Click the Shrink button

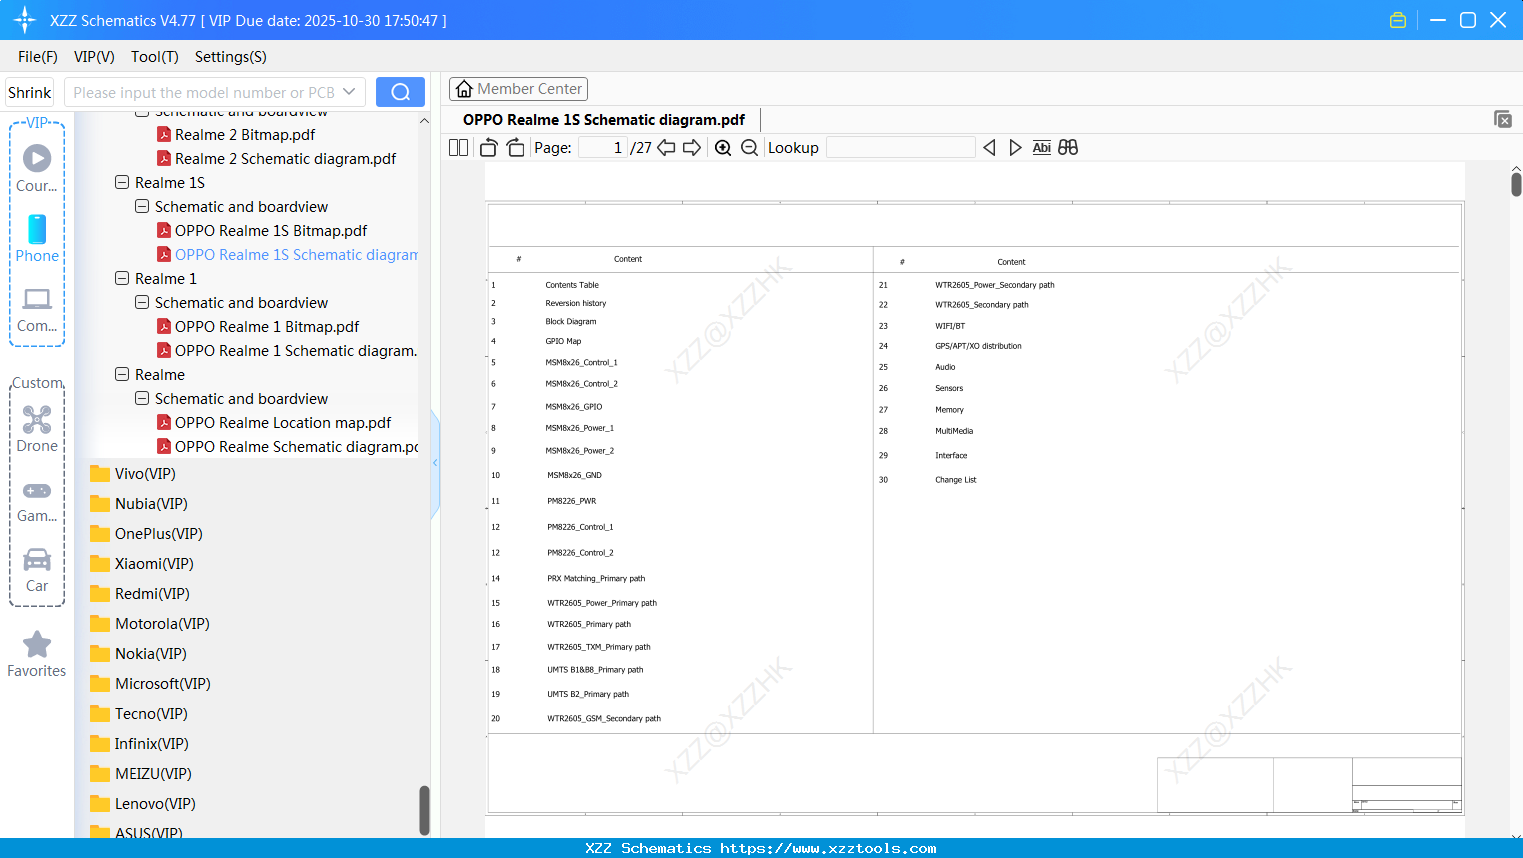[x=30, y=92]
